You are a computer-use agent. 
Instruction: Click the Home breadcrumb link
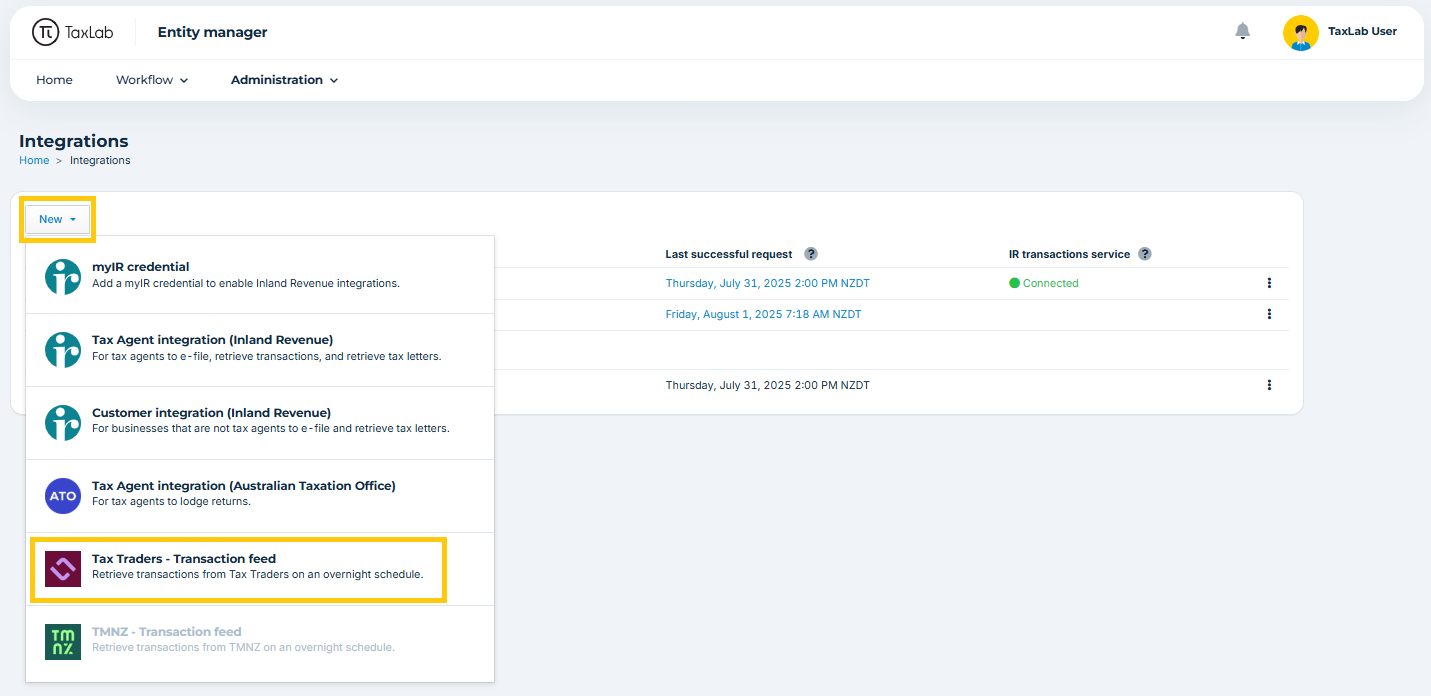click(34, 160)
